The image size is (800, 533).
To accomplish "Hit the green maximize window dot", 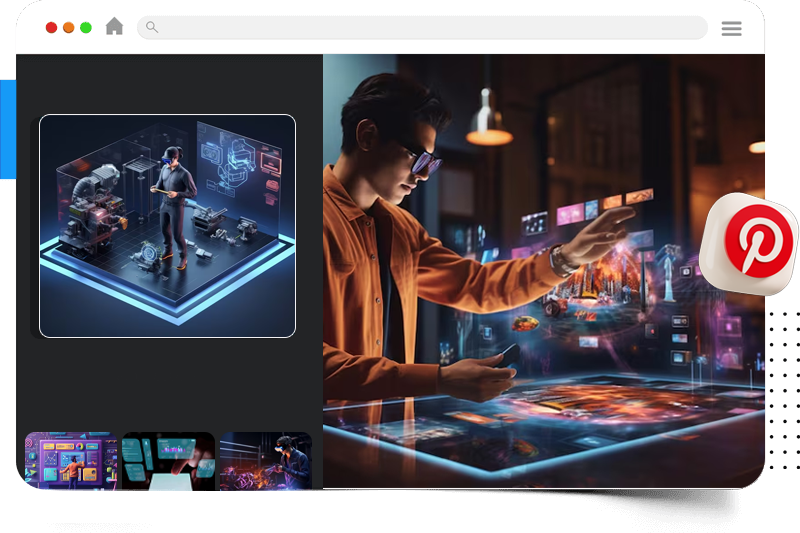I will [86, 27].
